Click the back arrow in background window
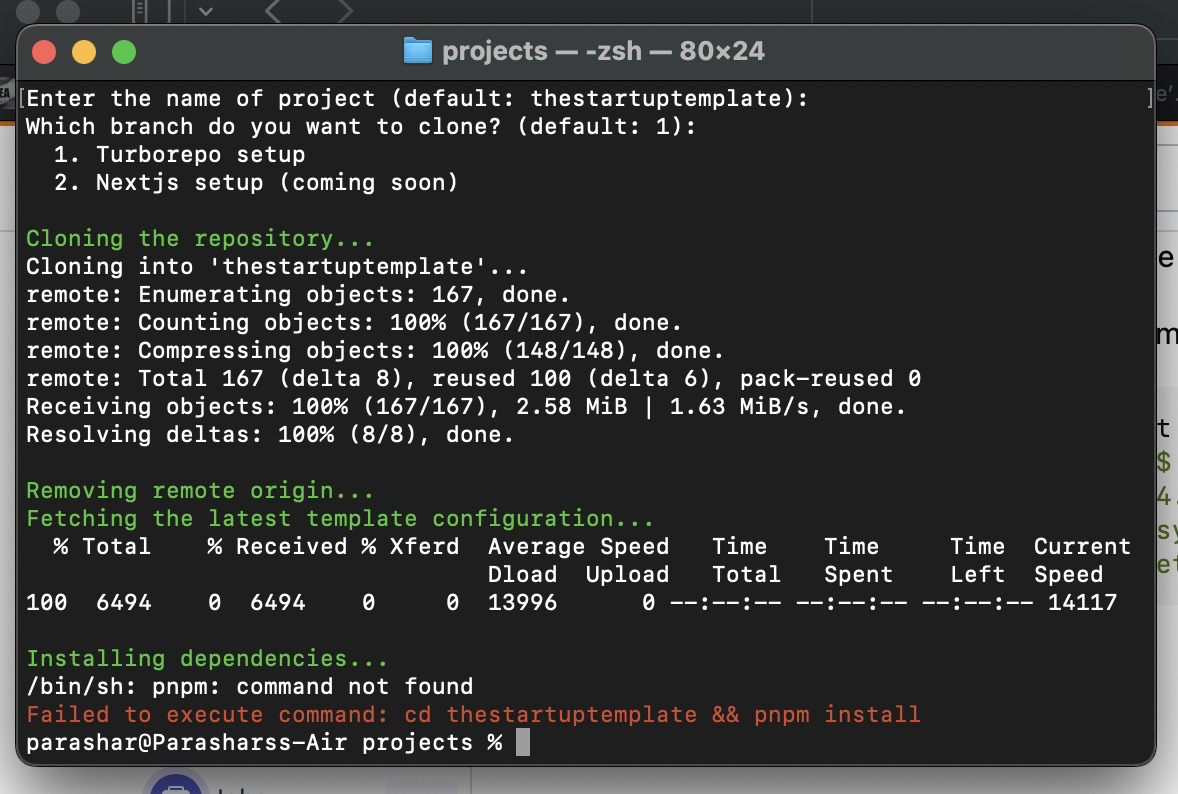This screenshot has width=1178, height=794. coord(273,11)
